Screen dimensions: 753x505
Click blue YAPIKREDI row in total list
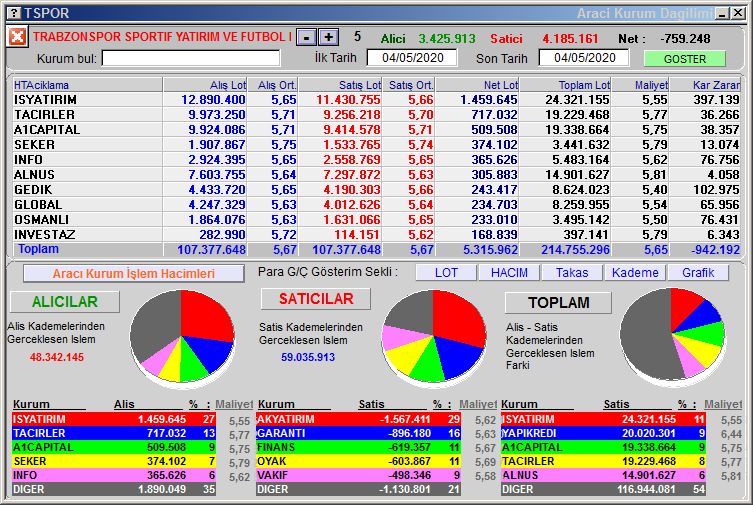(604, 433)
